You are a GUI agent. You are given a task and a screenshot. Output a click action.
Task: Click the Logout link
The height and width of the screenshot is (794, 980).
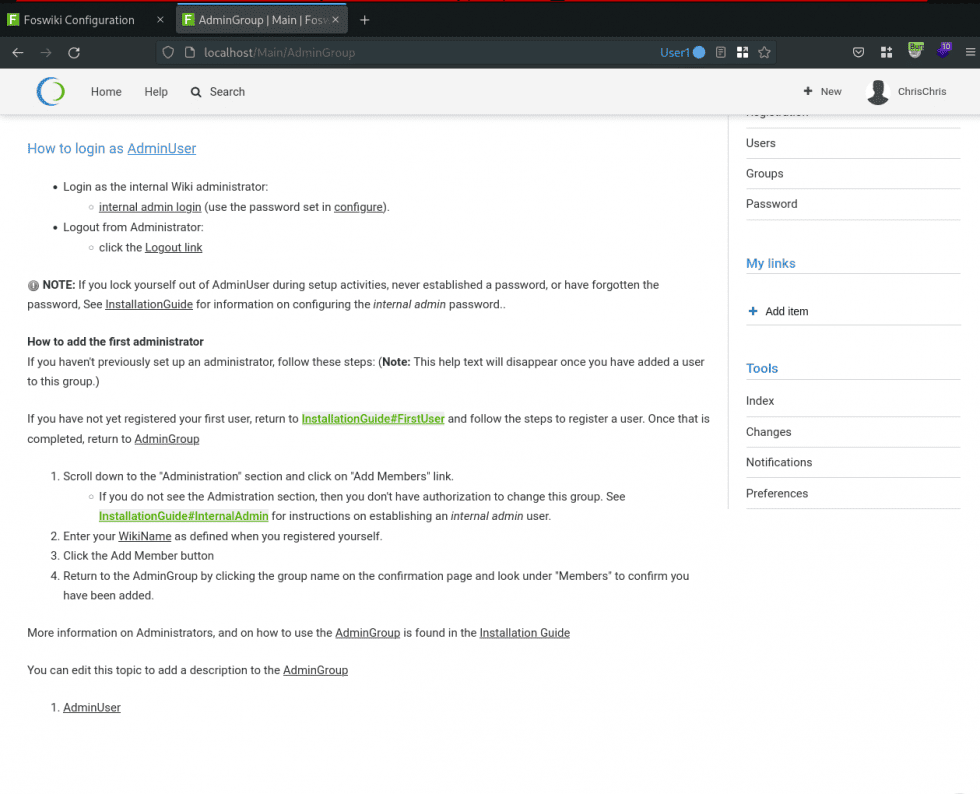tap(173, 247)
